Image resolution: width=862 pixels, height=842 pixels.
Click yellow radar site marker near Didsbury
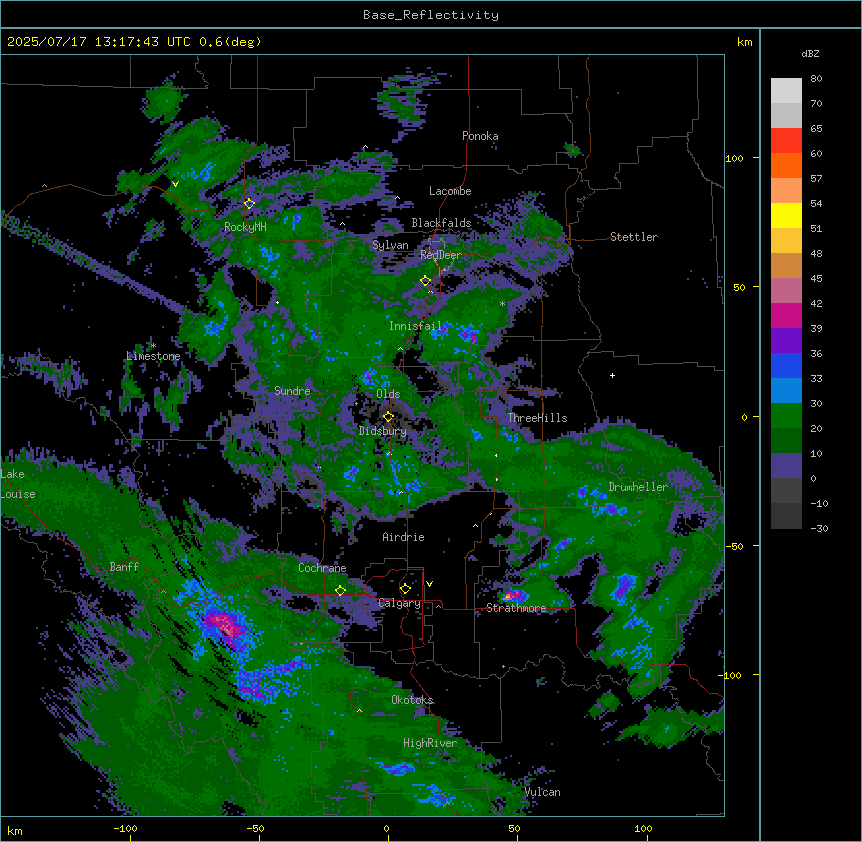[389, 417]
